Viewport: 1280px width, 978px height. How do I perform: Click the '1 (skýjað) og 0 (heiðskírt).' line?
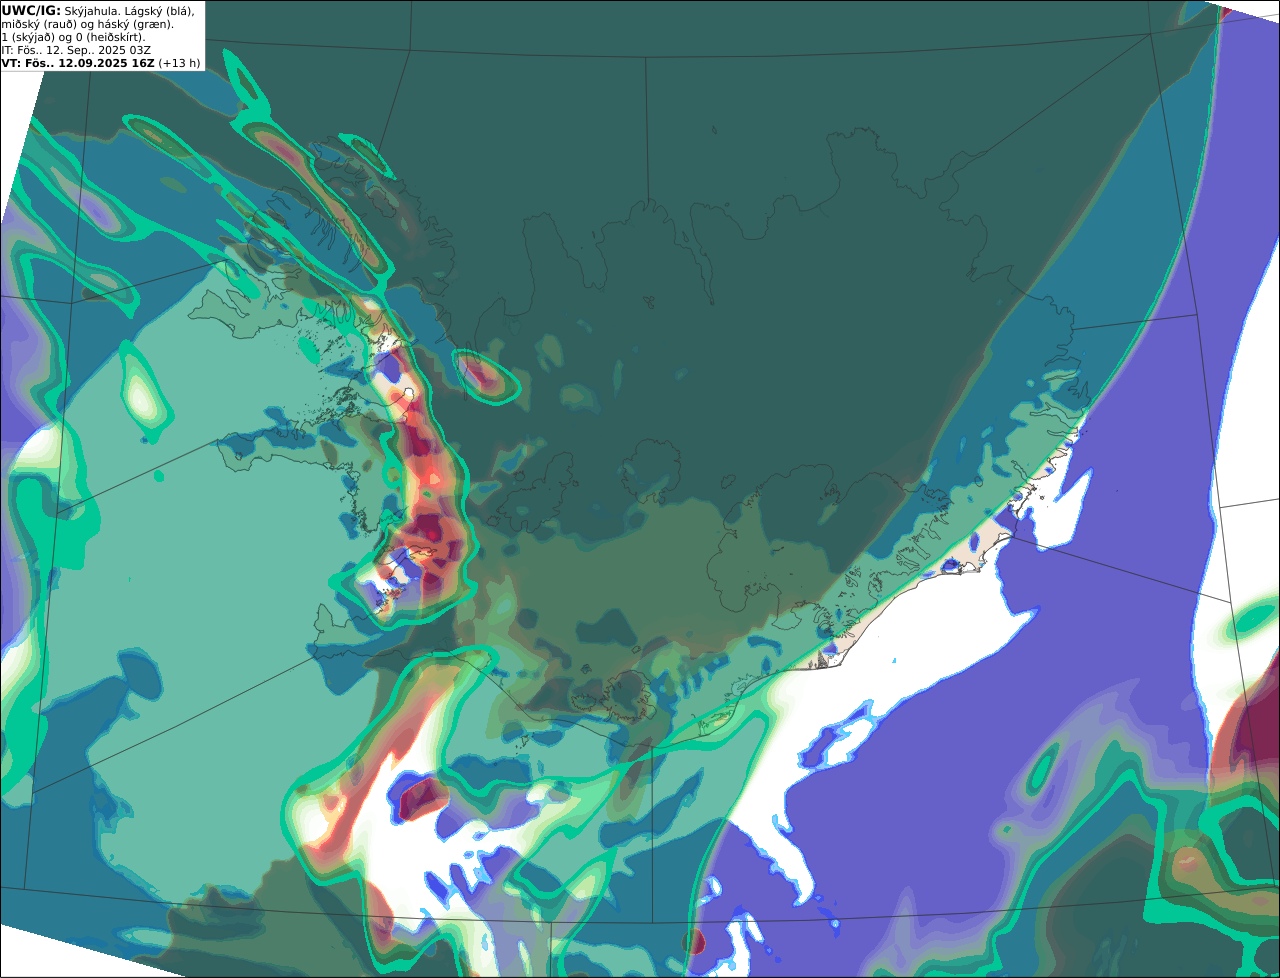pos(73,37)
